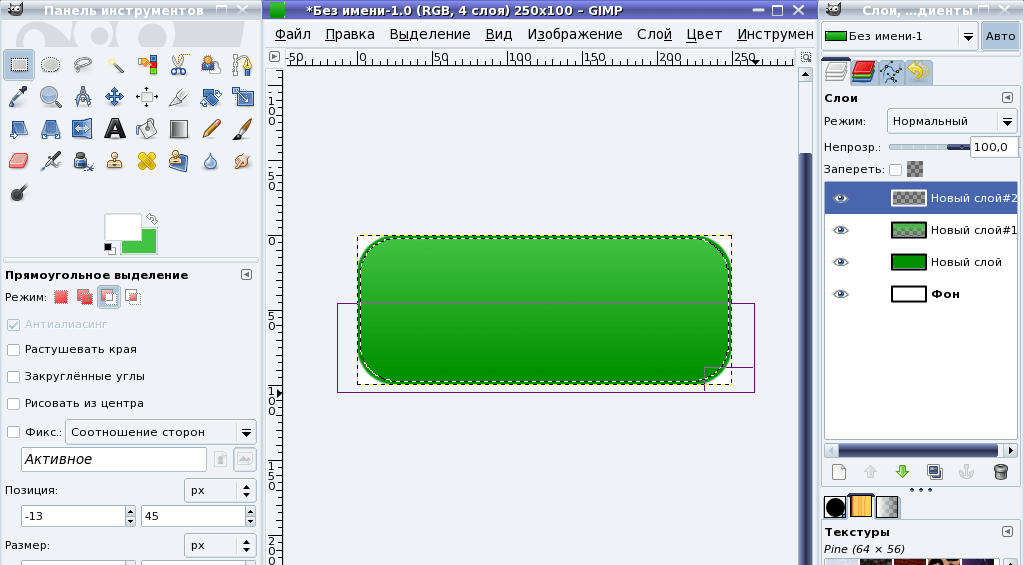The width and height of the screenshot is (1024, 565).
Task: Activate the Zoom magnifier tool
Action: 50,97
